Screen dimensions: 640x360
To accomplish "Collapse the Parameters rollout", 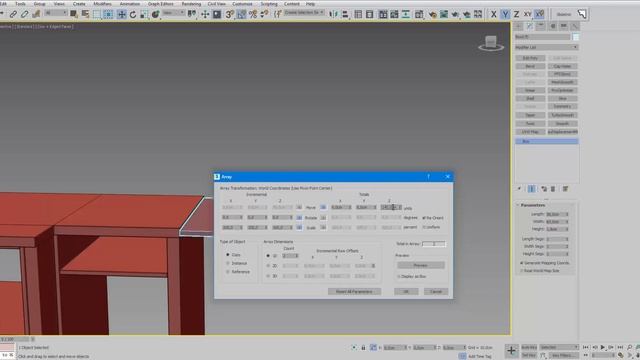I will click(533, 205).
